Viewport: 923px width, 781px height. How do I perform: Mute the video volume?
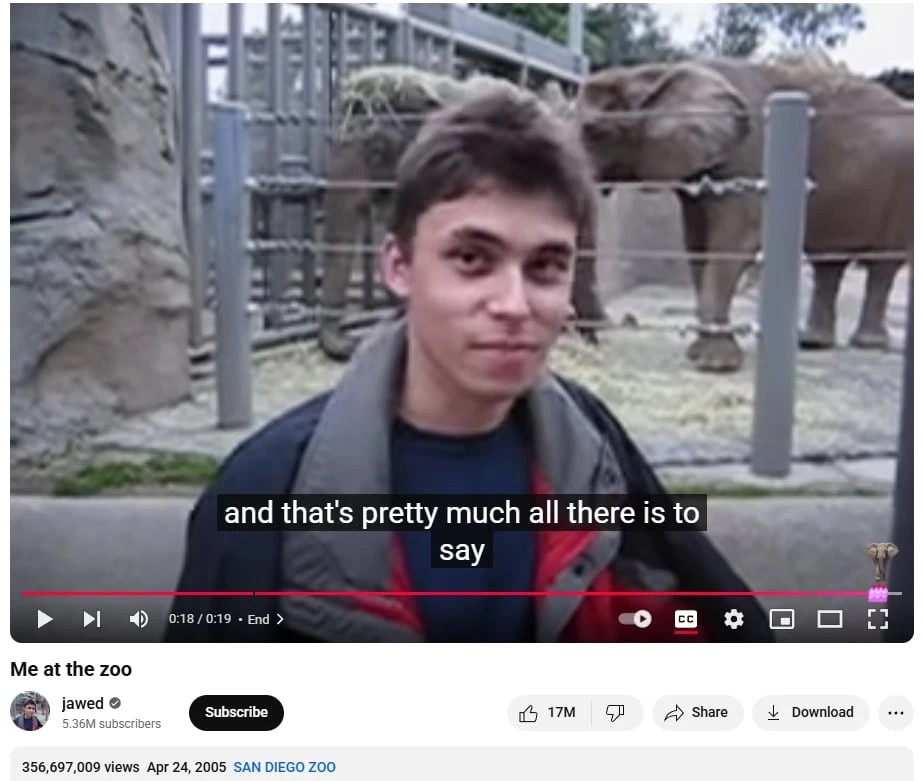(139, 619)
